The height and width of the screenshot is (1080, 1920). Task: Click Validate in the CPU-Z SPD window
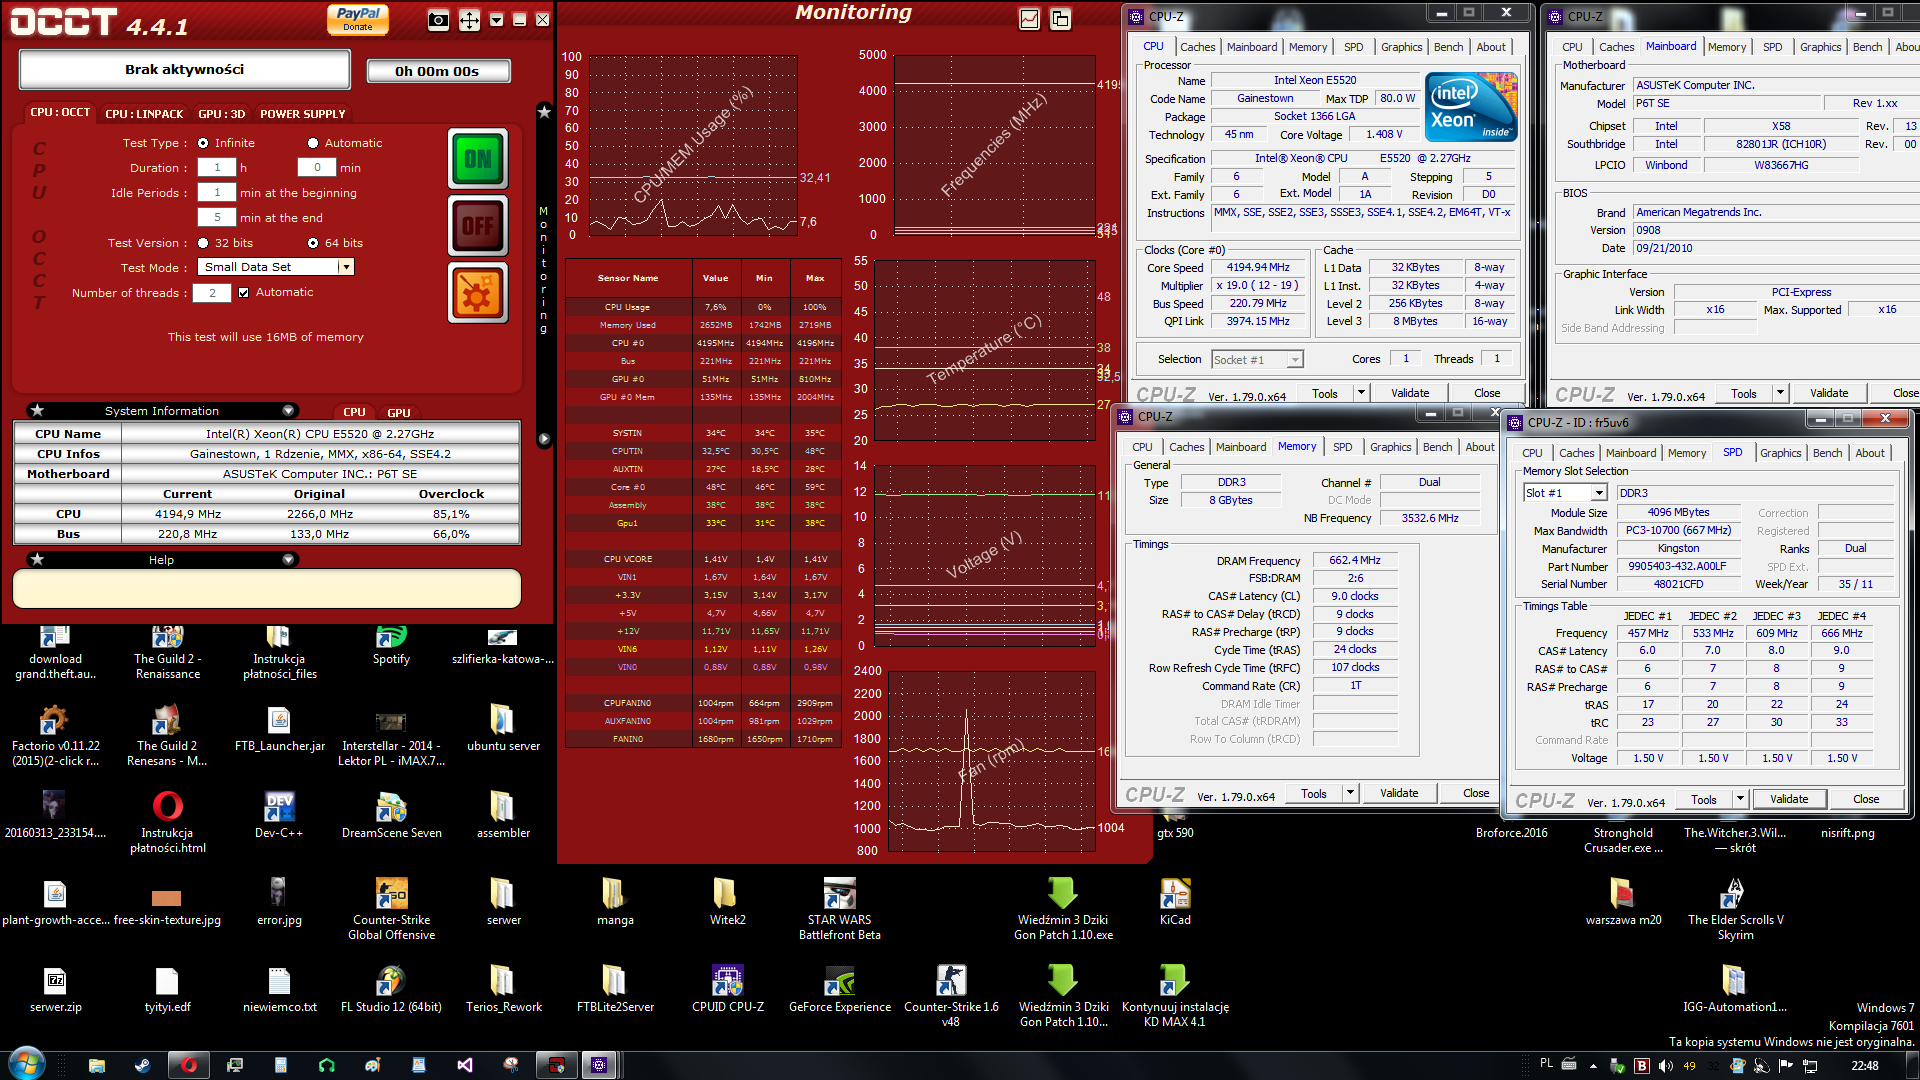point(1789,799)
